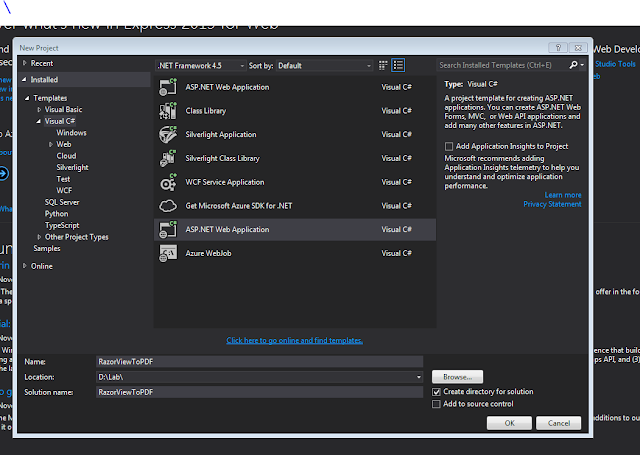Click the Silverlight Class Library template icon
The width and height of the screenshot is (640, 455).
coord(168,158)
